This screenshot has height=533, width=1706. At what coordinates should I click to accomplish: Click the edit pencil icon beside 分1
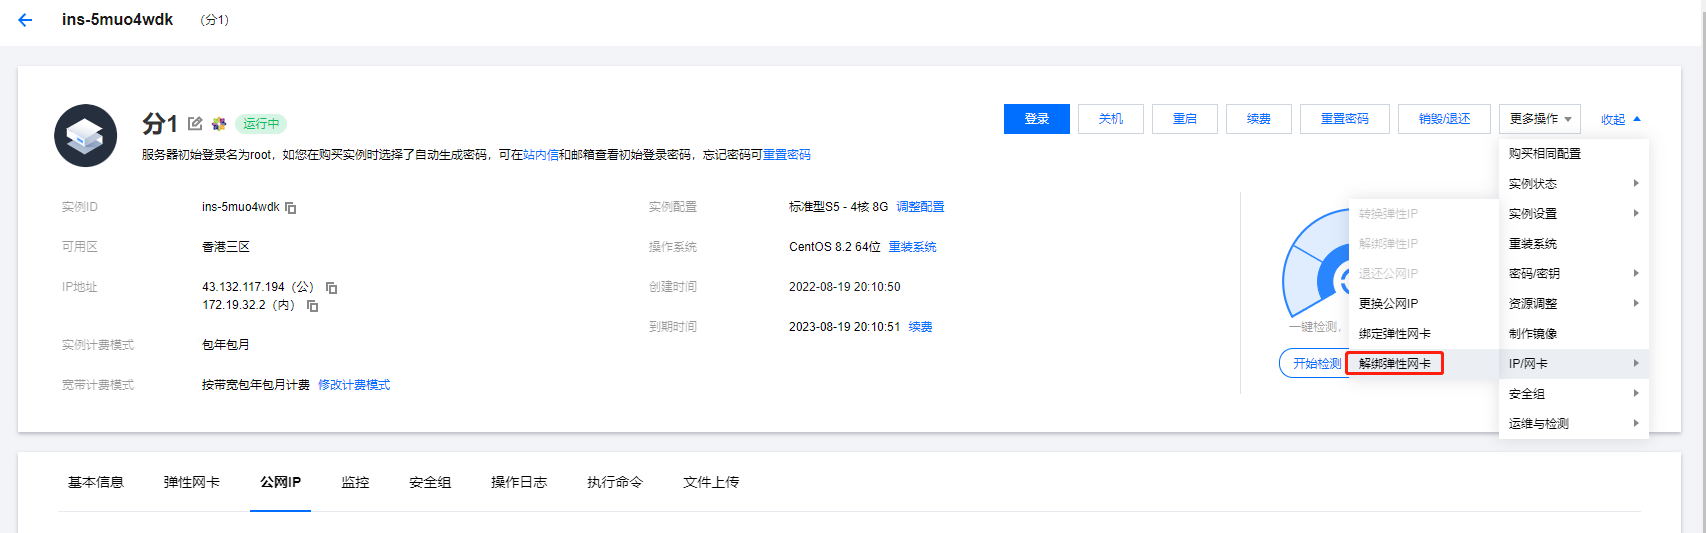pyautogui.click(x=195, y=124)
